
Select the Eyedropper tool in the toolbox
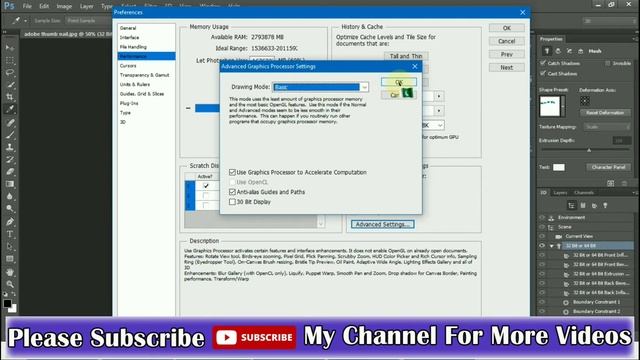point(10,109)
